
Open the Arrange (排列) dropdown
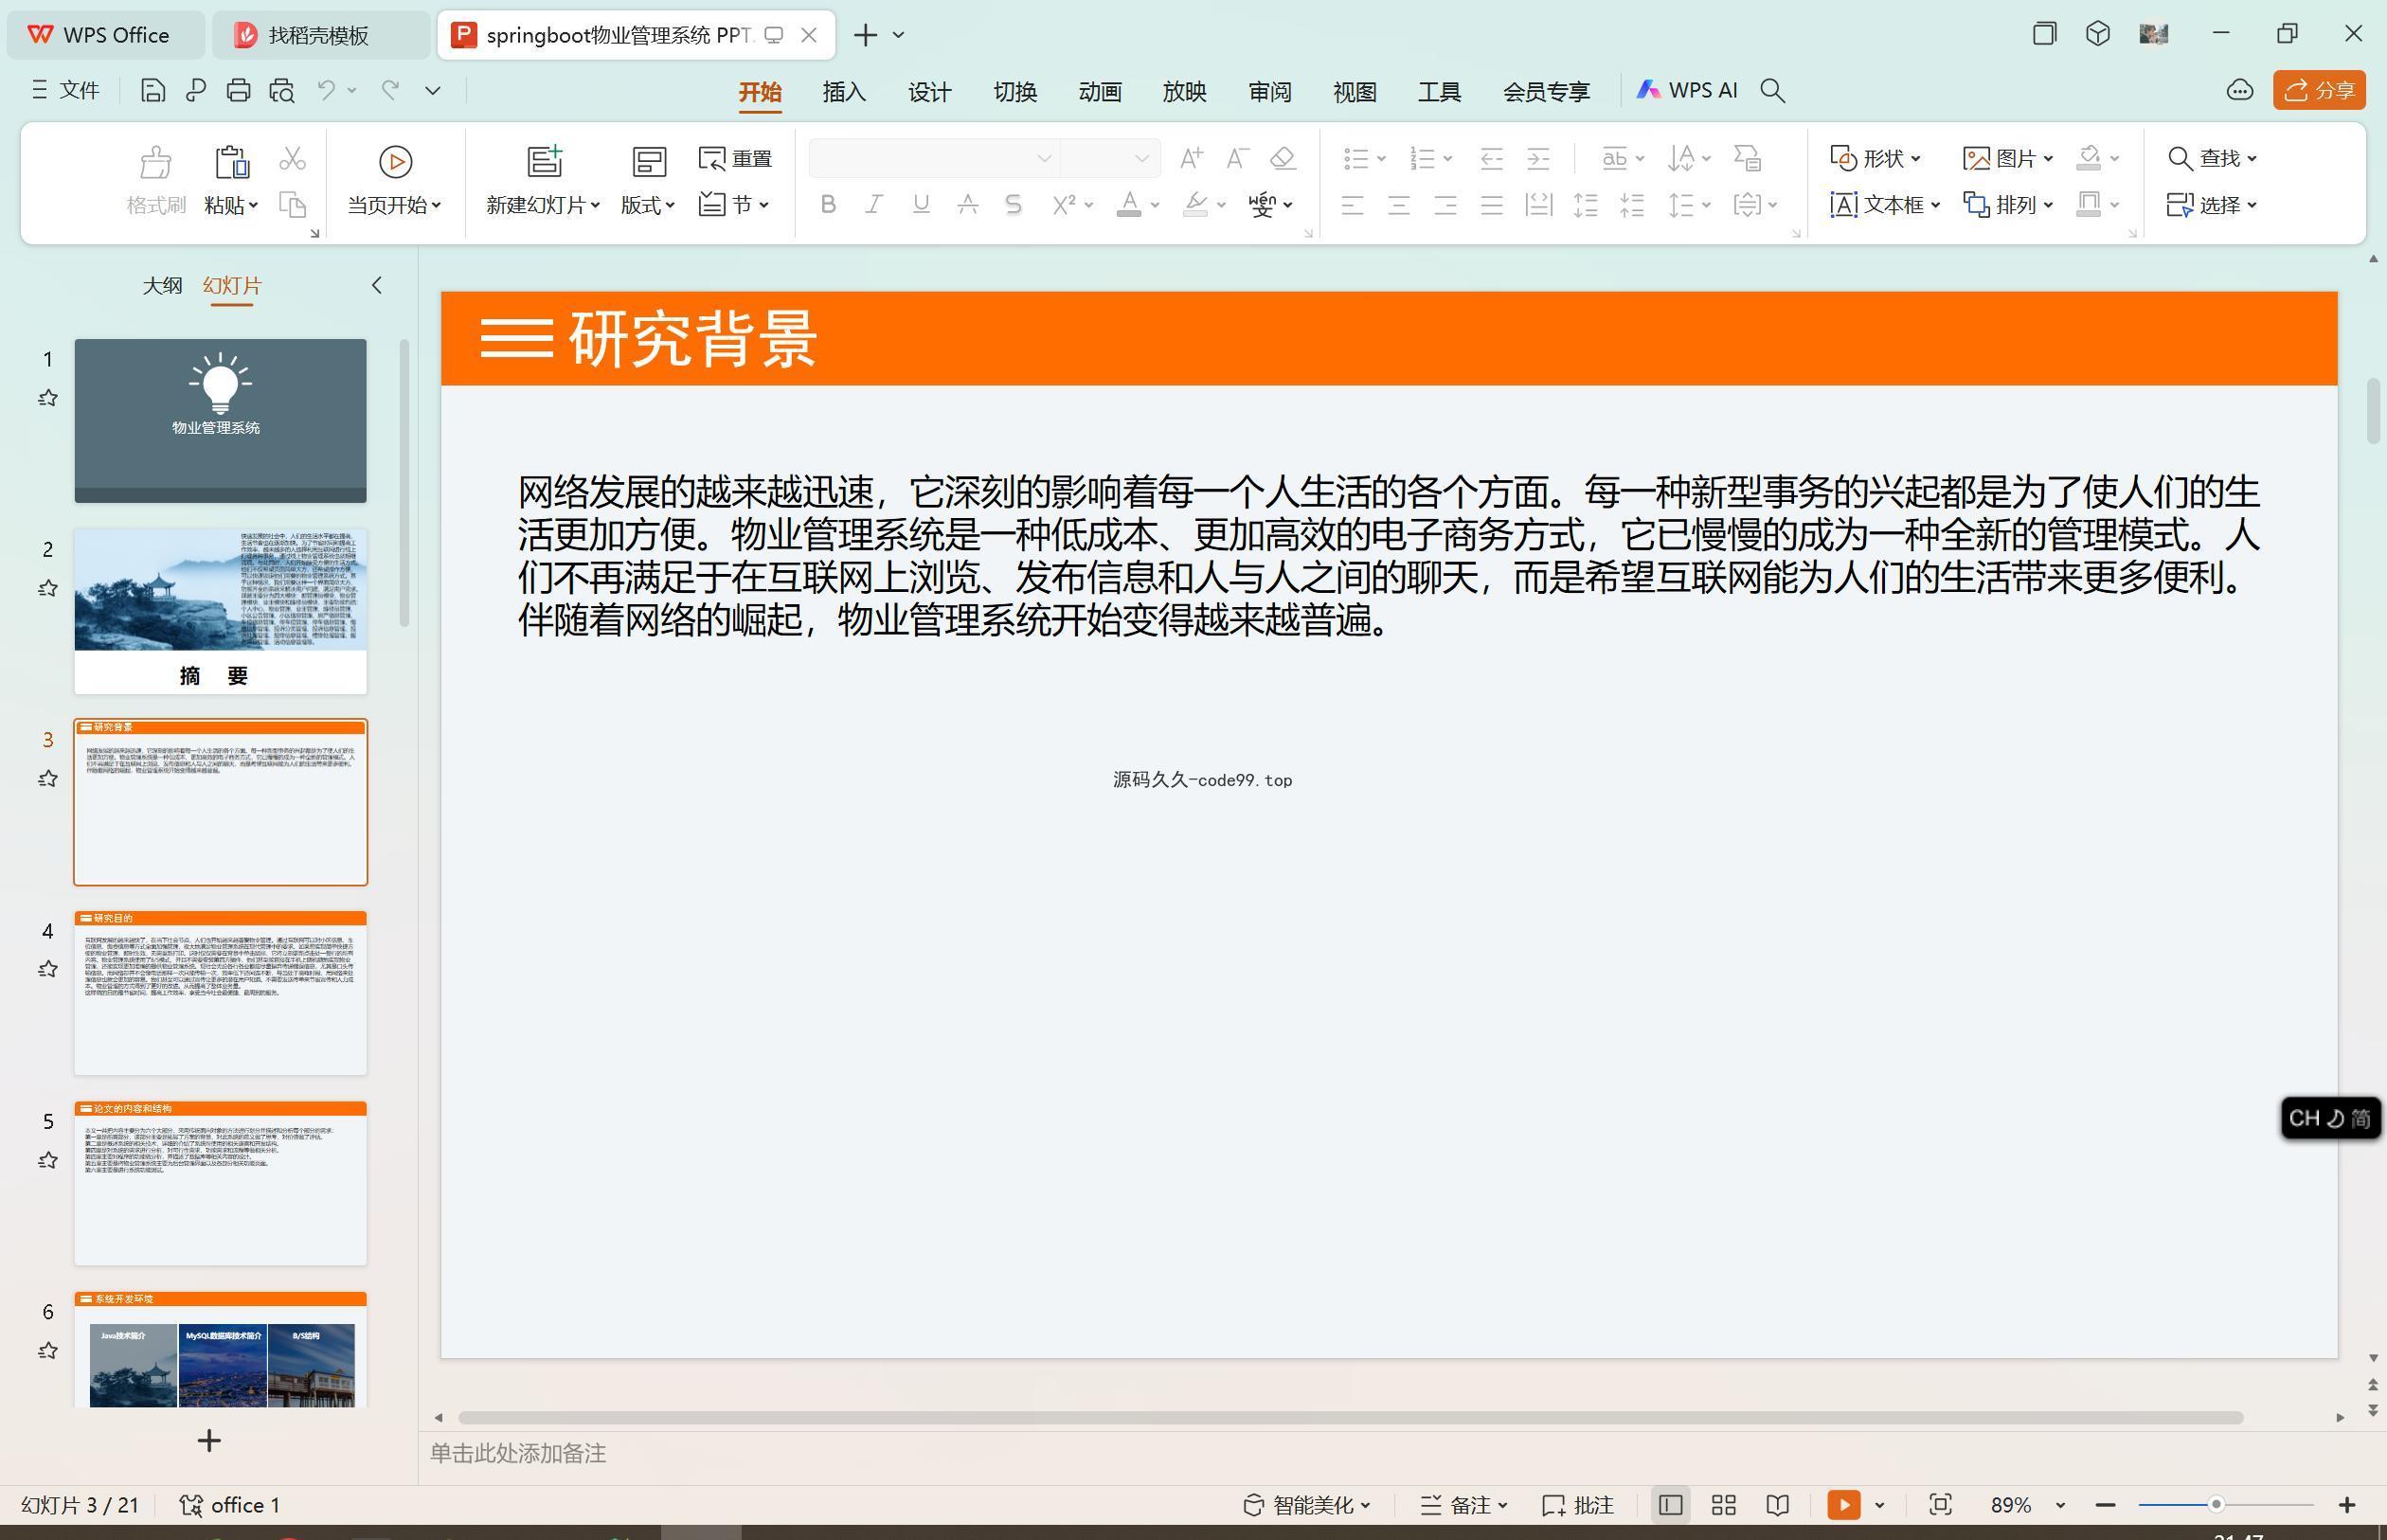pyautogui.click(x=2008, y=205)
